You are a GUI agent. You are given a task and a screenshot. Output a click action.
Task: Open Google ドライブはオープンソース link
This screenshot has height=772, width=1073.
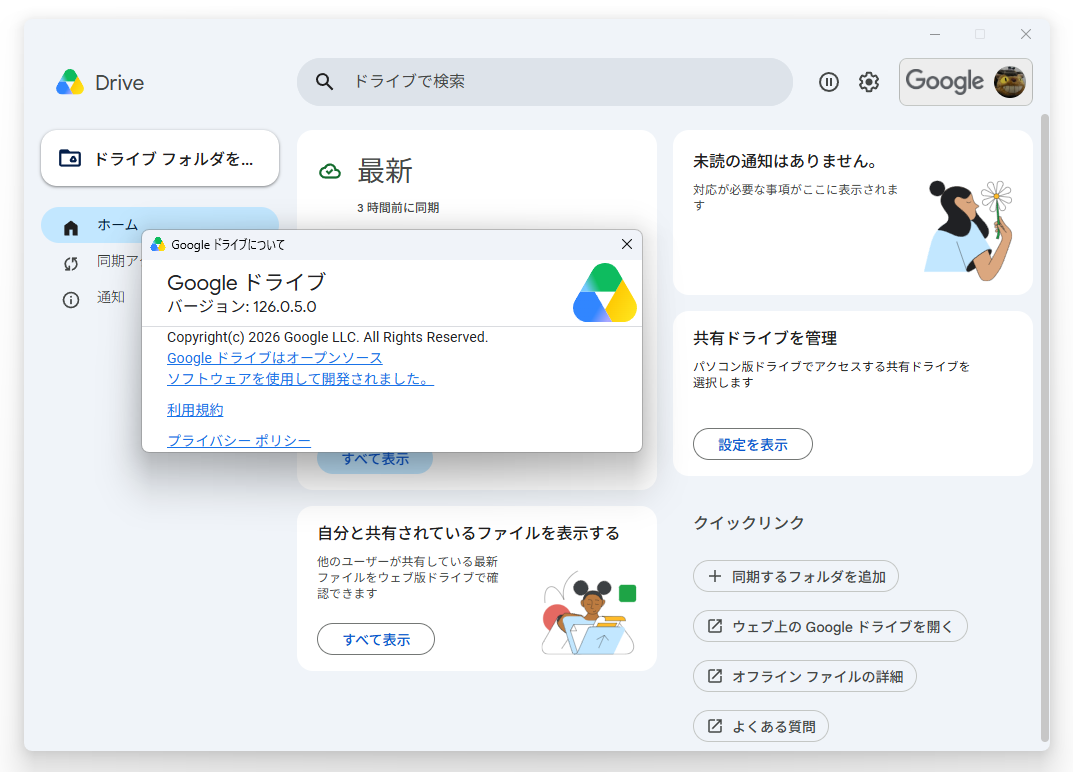click(x=274, y=358)
